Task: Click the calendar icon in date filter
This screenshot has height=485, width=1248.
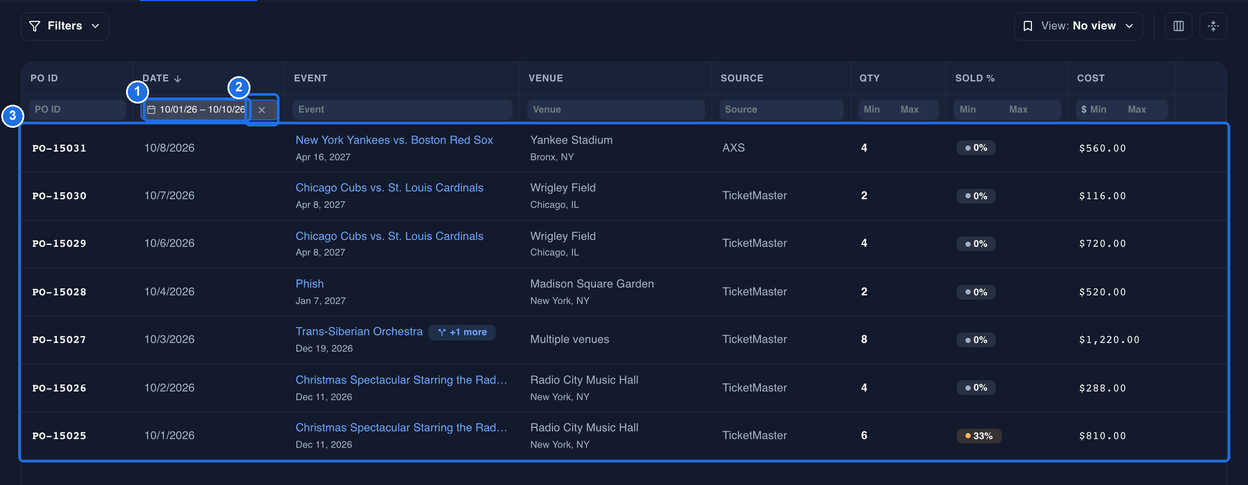Action: (x=151, y=110)
